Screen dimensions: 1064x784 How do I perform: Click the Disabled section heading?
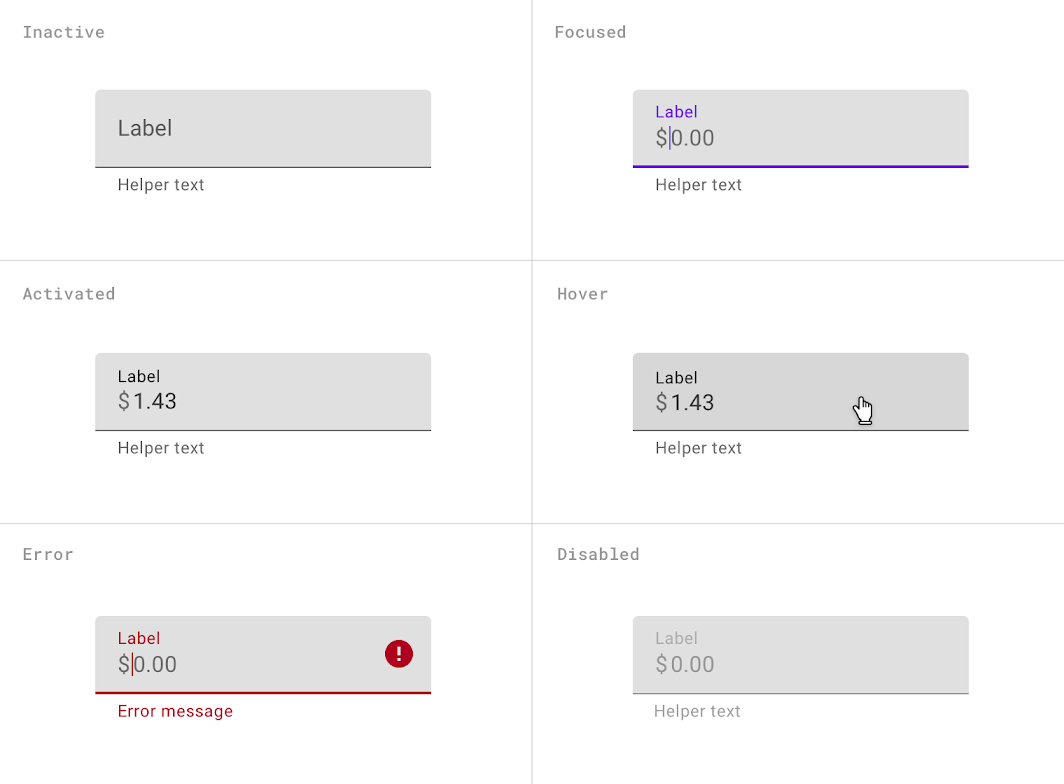(598, 554)
